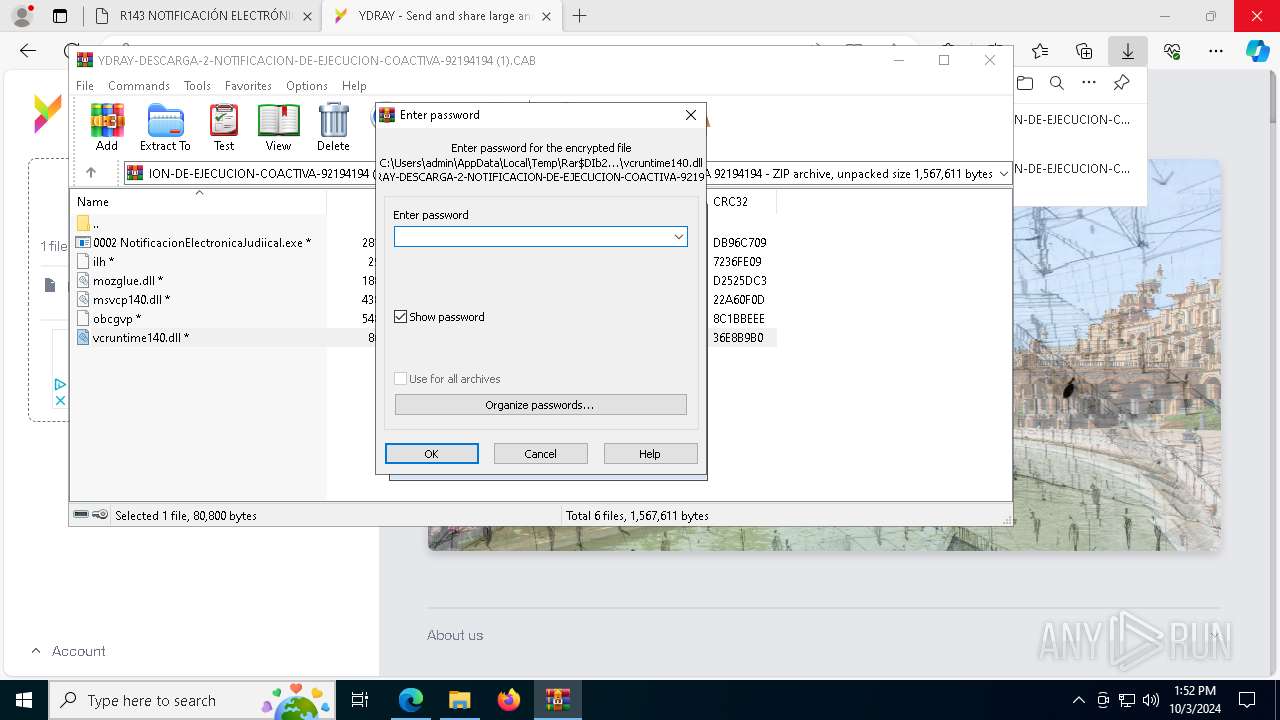
Task: Launch Firefox from the taskbar
Action: pos(509,700)
